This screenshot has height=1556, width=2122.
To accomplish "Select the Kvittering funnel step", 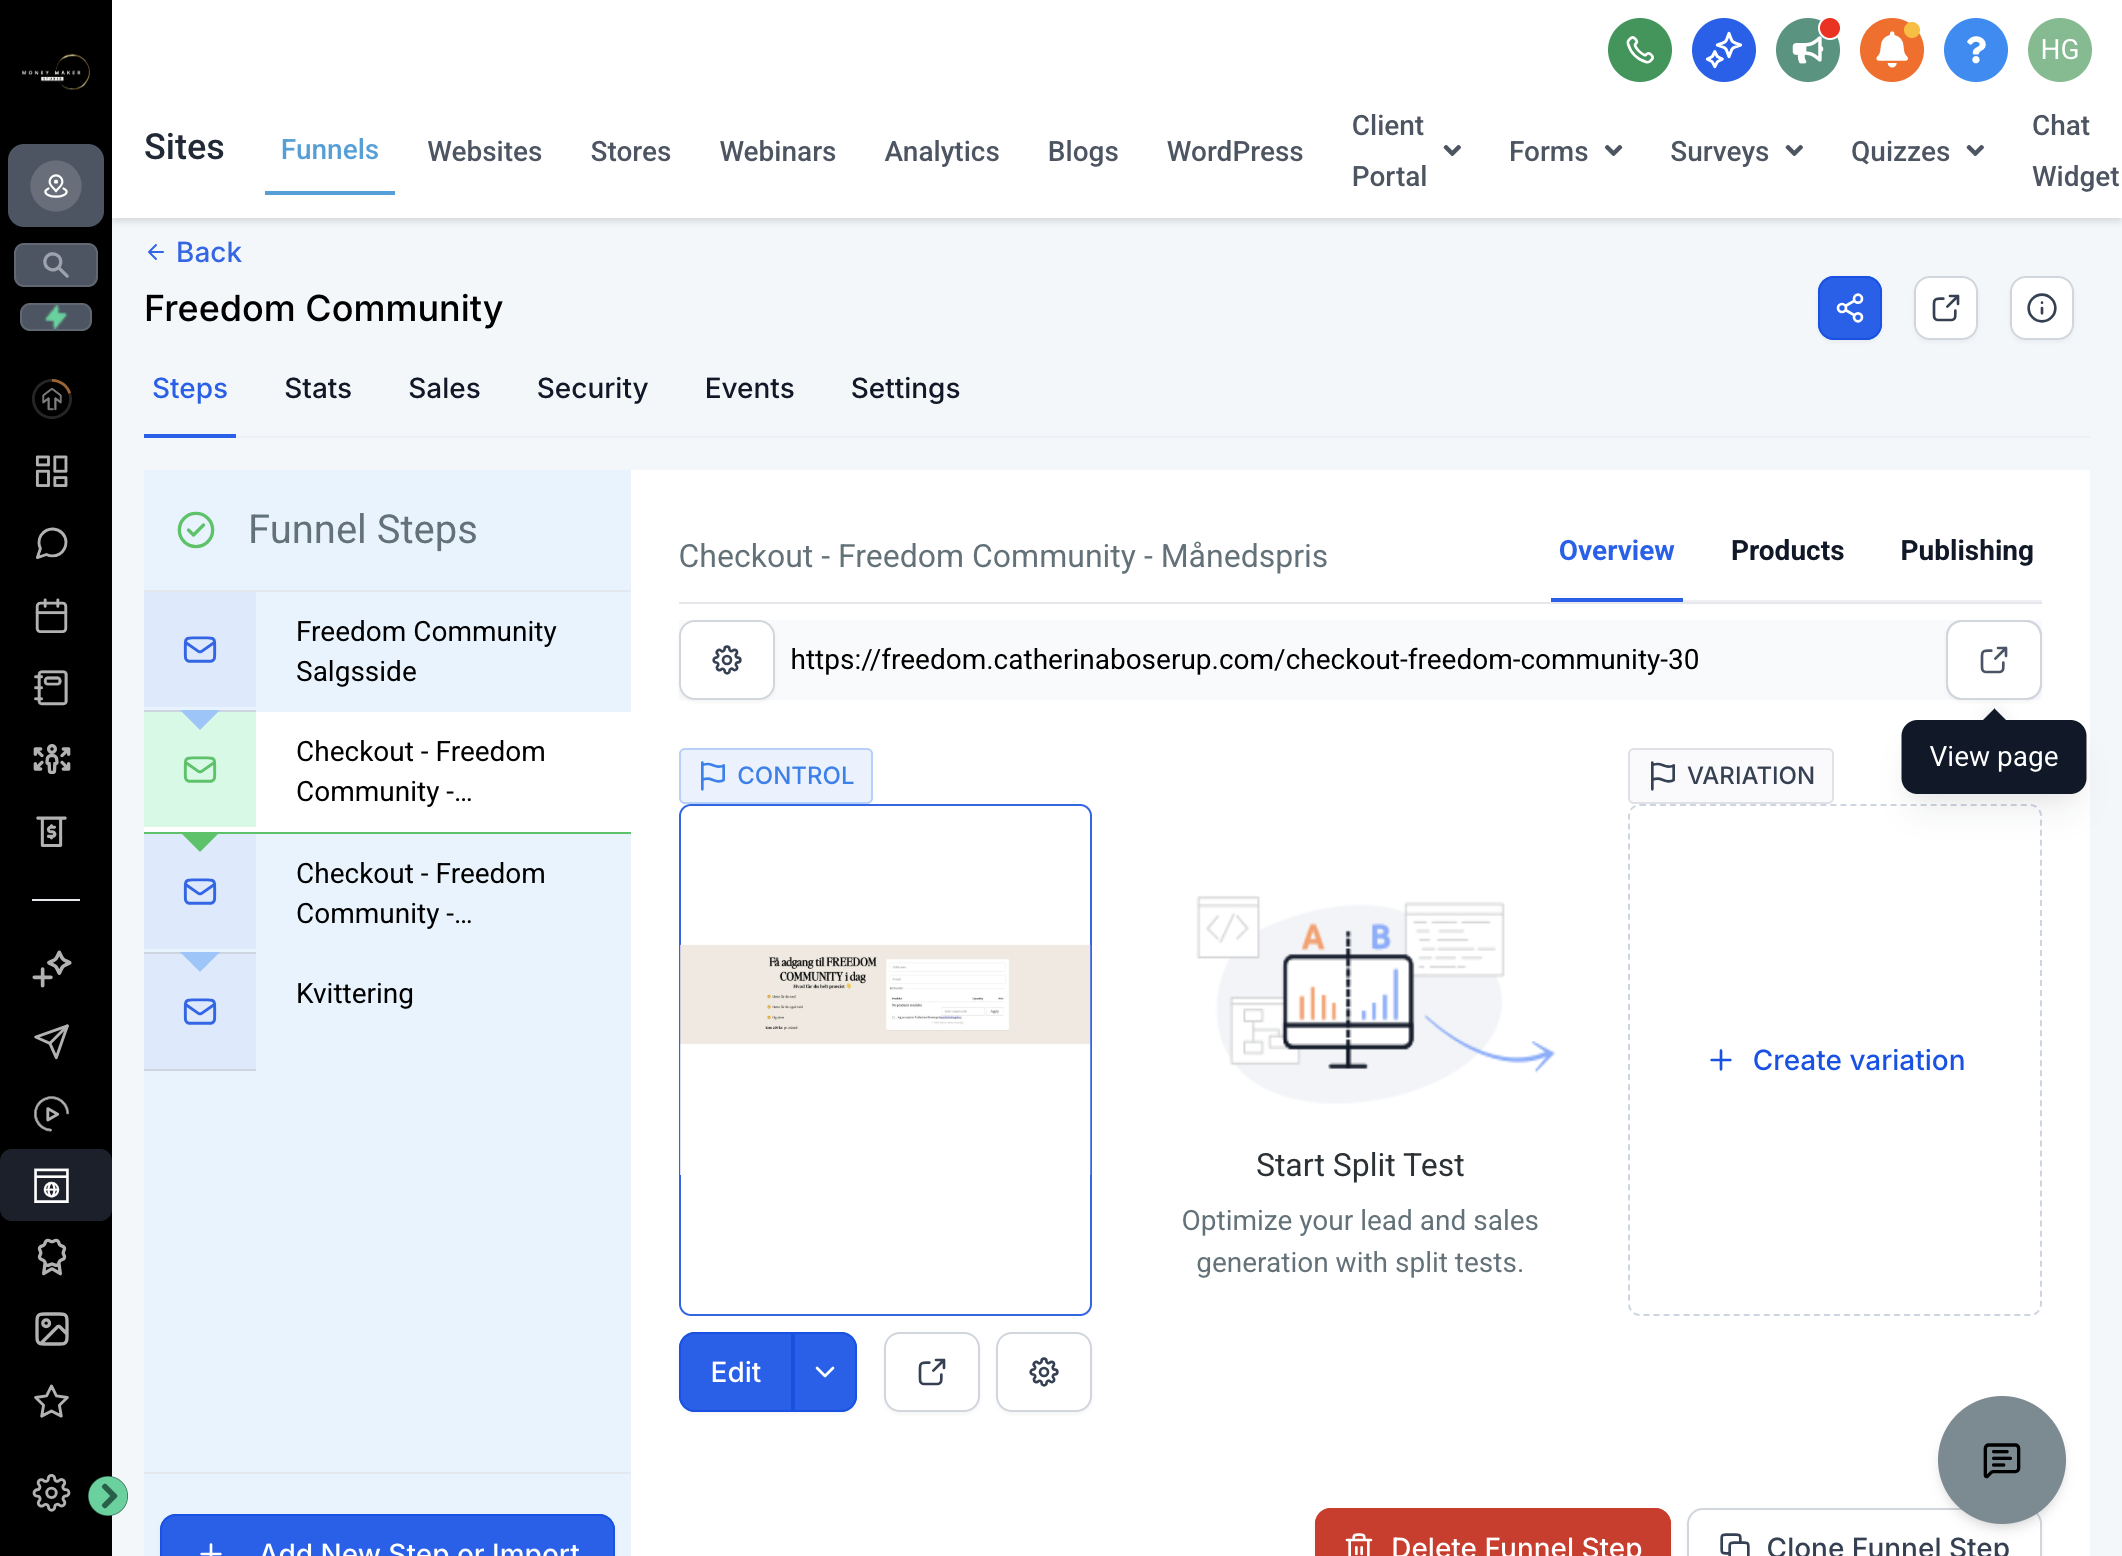I will point(387,1011).
